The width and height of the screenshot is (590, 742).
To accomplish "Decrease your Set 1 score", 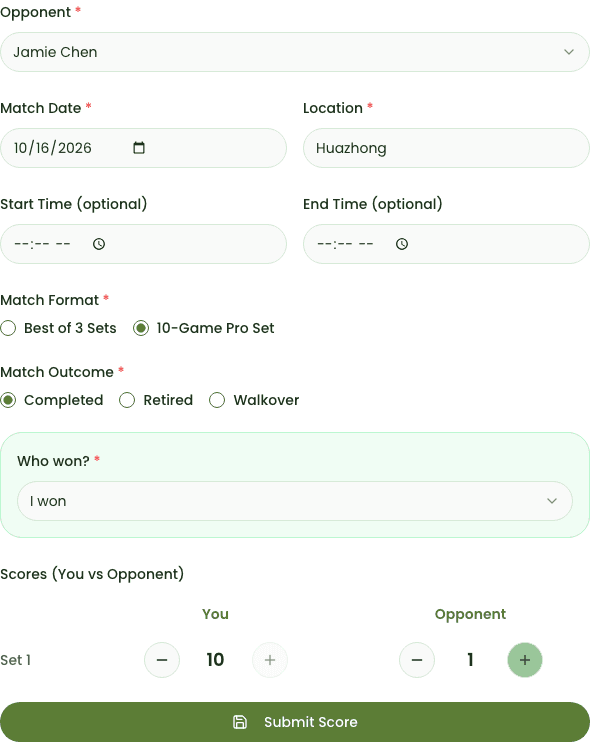I will pos(162,660).
